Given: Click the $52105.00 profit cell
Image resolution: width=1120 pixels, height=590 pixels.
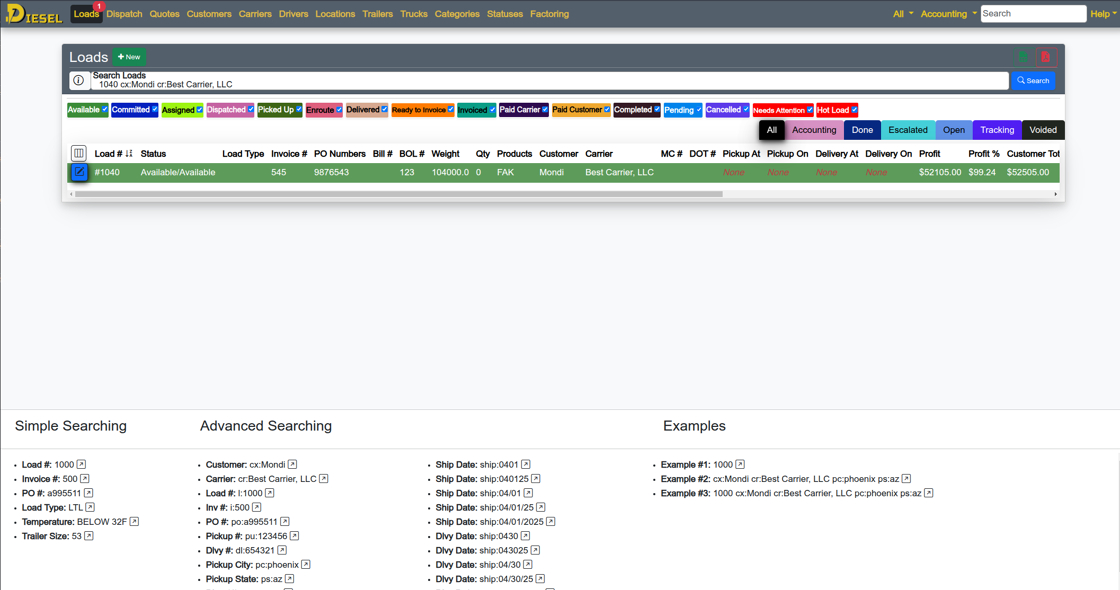Looking at the screenshot, I should tap(940, 172).
